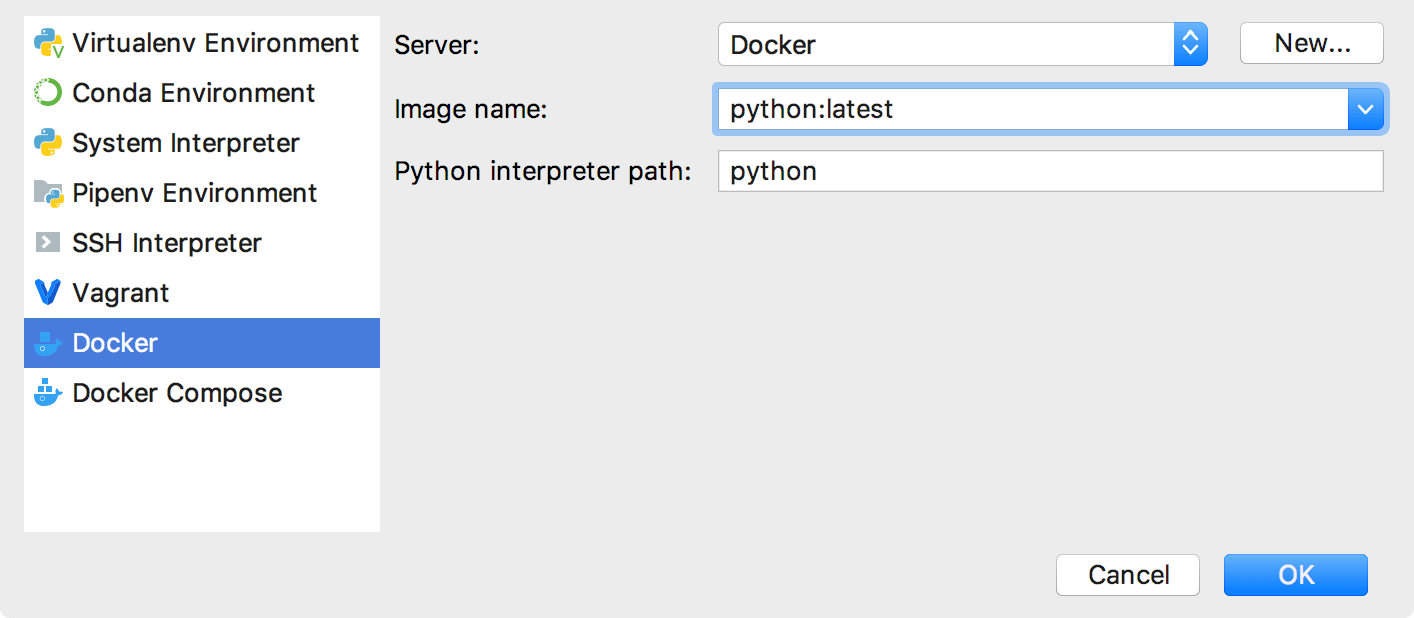
Task: Click the Pipenv Environment icon
Action: (48, 192)
